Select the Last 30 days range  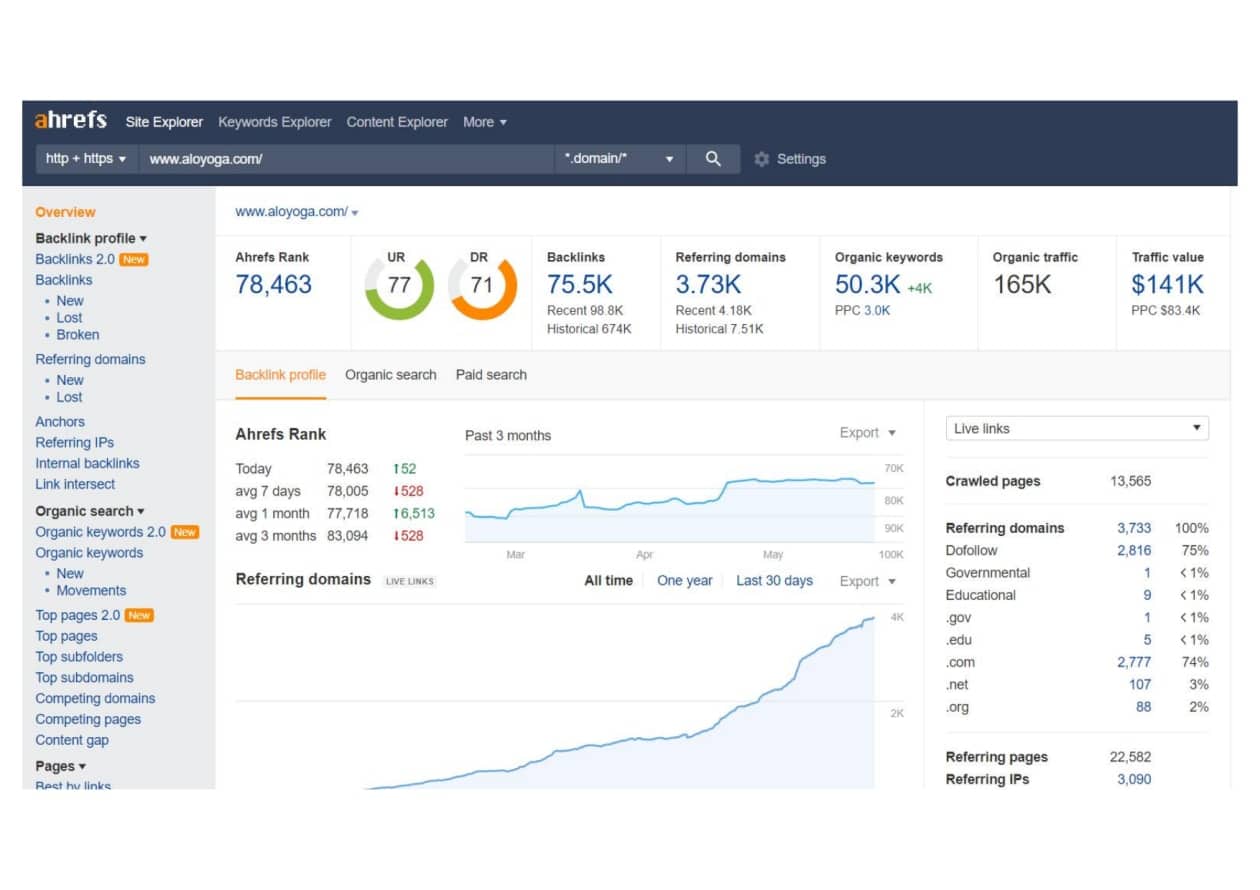[x=775, y=581]
